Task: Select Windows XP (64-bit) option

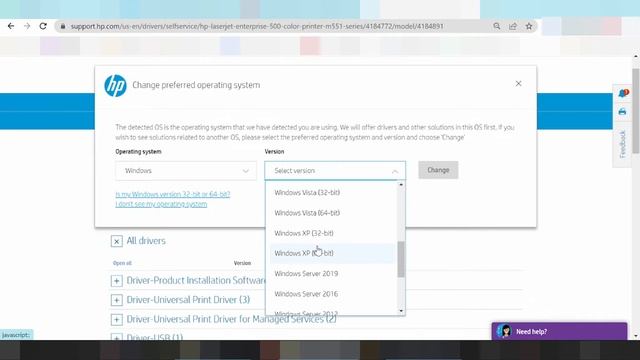Action: pos(331,253)
